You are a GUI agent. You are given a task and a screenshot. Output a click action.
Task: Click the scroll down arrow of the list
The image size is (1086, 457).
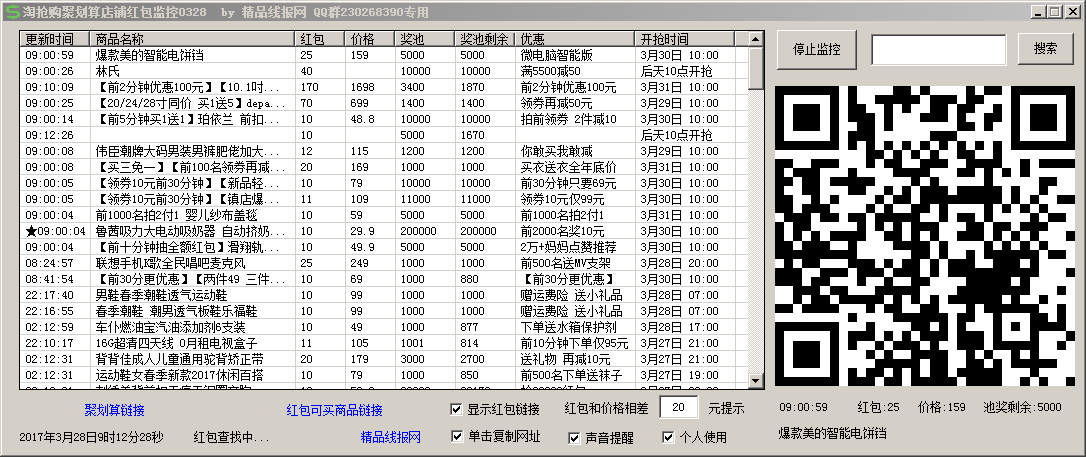pos(756,379)
